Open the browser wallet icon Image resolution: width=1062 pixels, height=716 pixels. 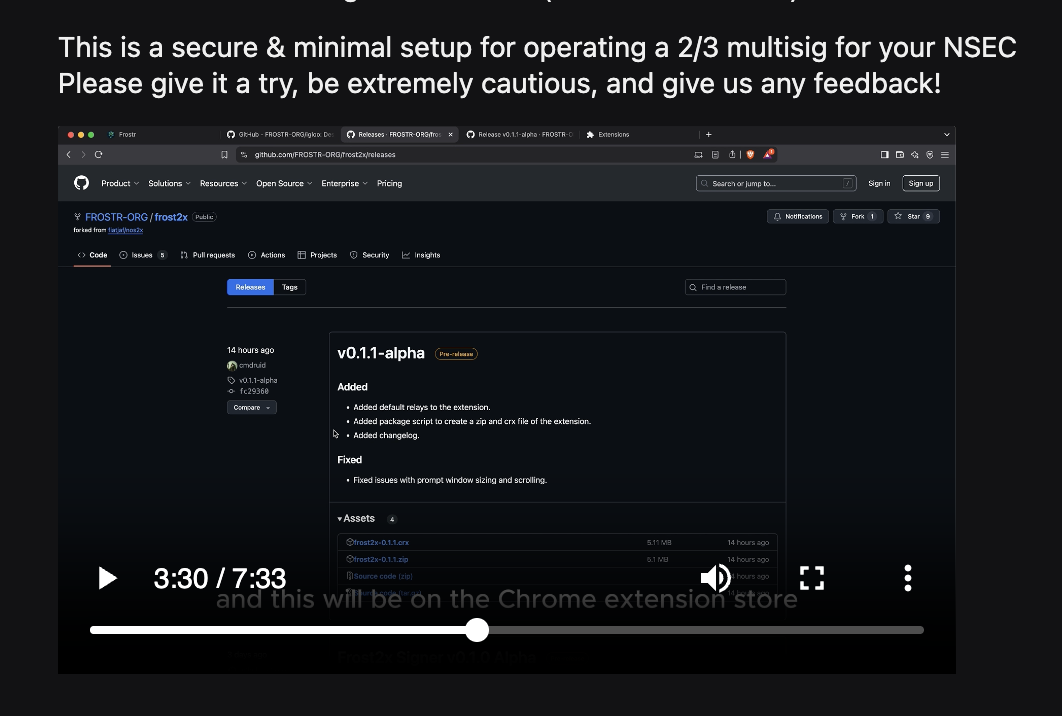pyautogui.click(x=899, y=154)
